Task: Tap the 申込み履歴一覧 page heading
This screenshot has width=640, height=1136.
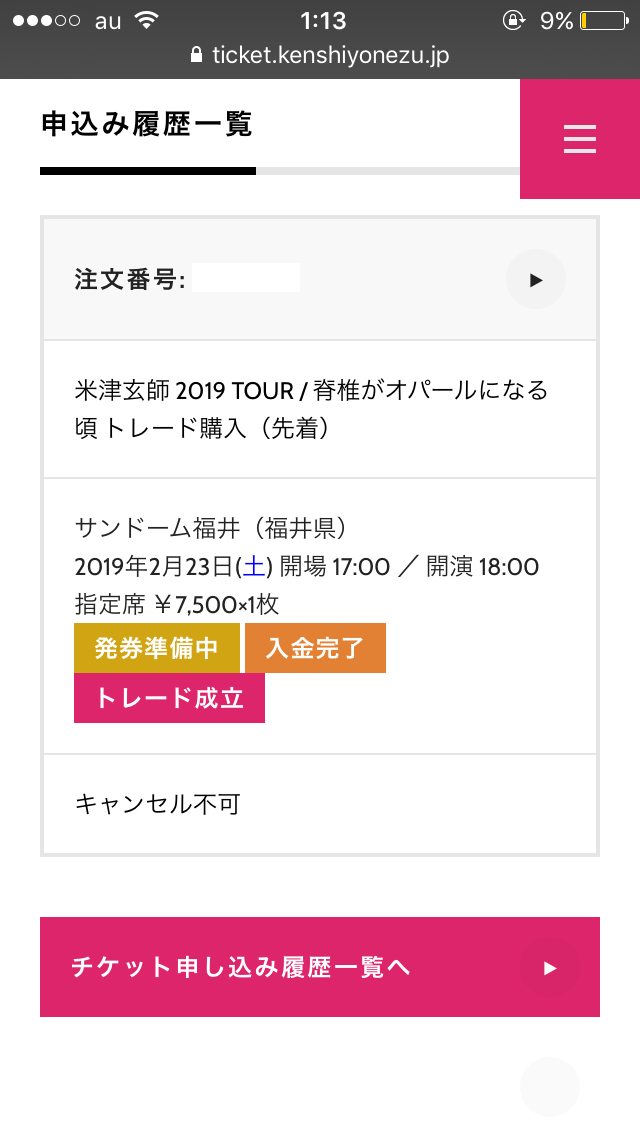Action: click(147, 125)
